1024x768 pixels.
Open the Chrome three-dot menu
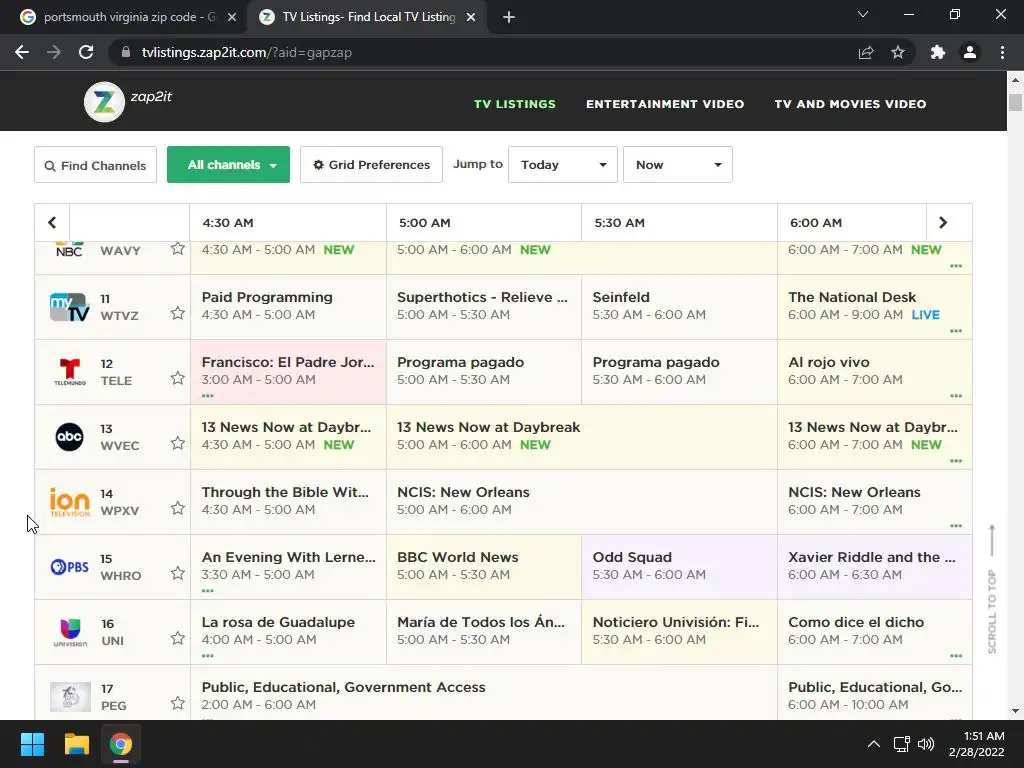click(1002, 52)
